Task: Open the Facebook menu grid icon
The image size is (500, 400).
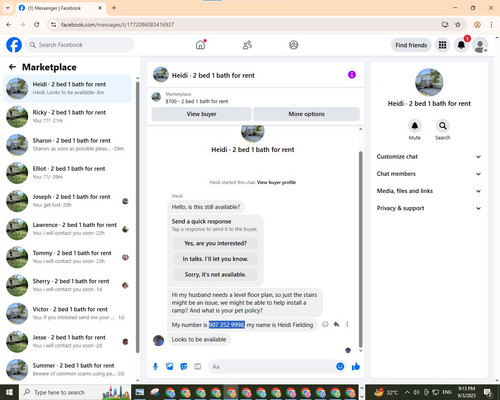Action: pos(442,45)
